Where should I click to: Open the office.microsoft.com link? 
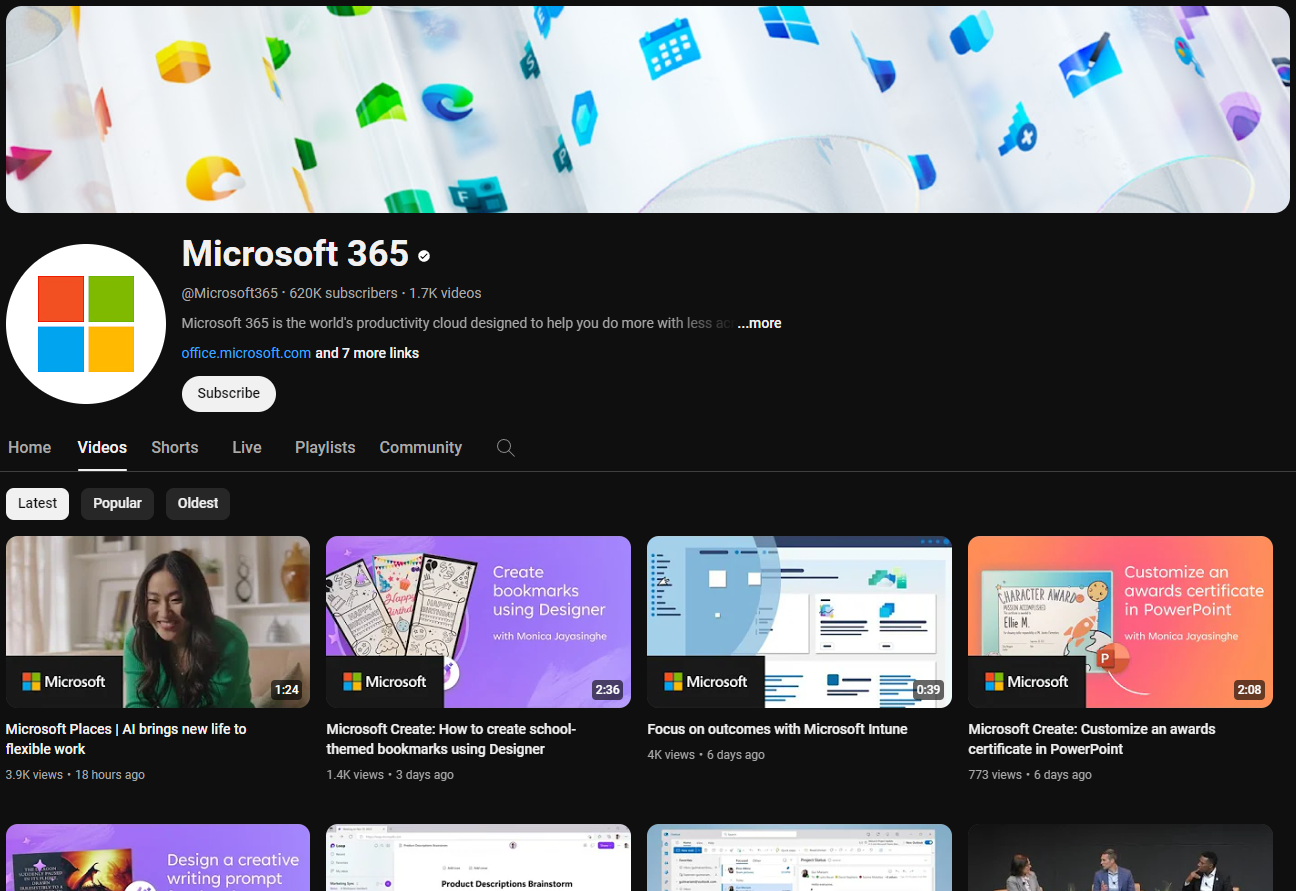[245, 353]
